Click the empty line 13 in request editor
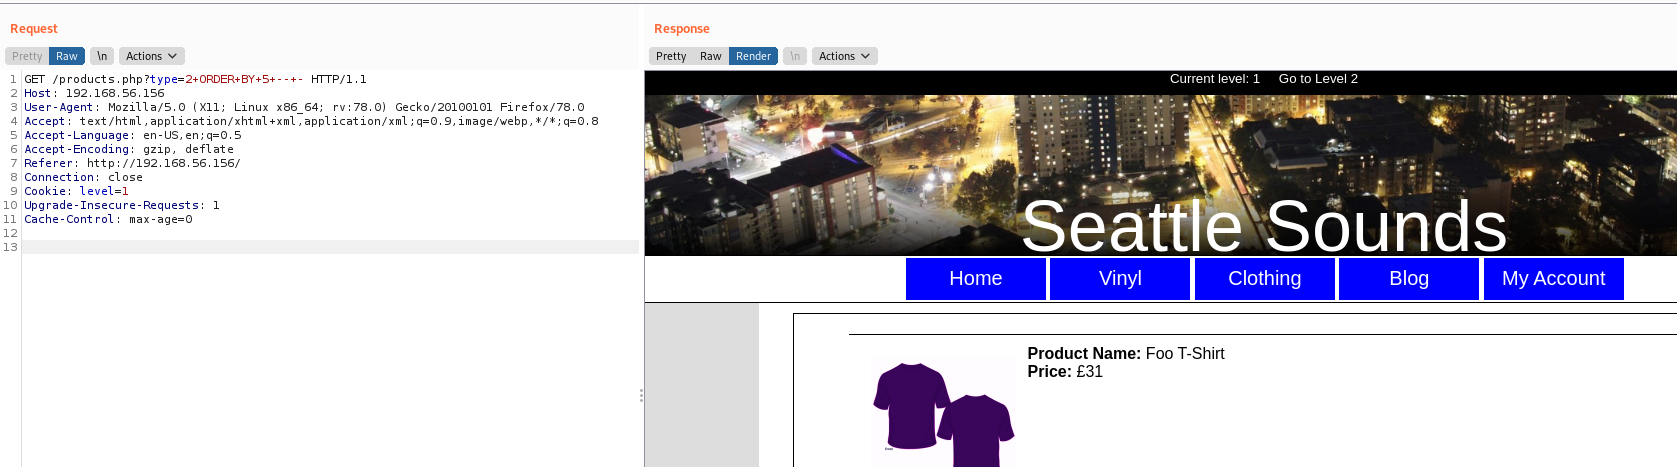Screen dimensions: 1677x467 point(330,247)
